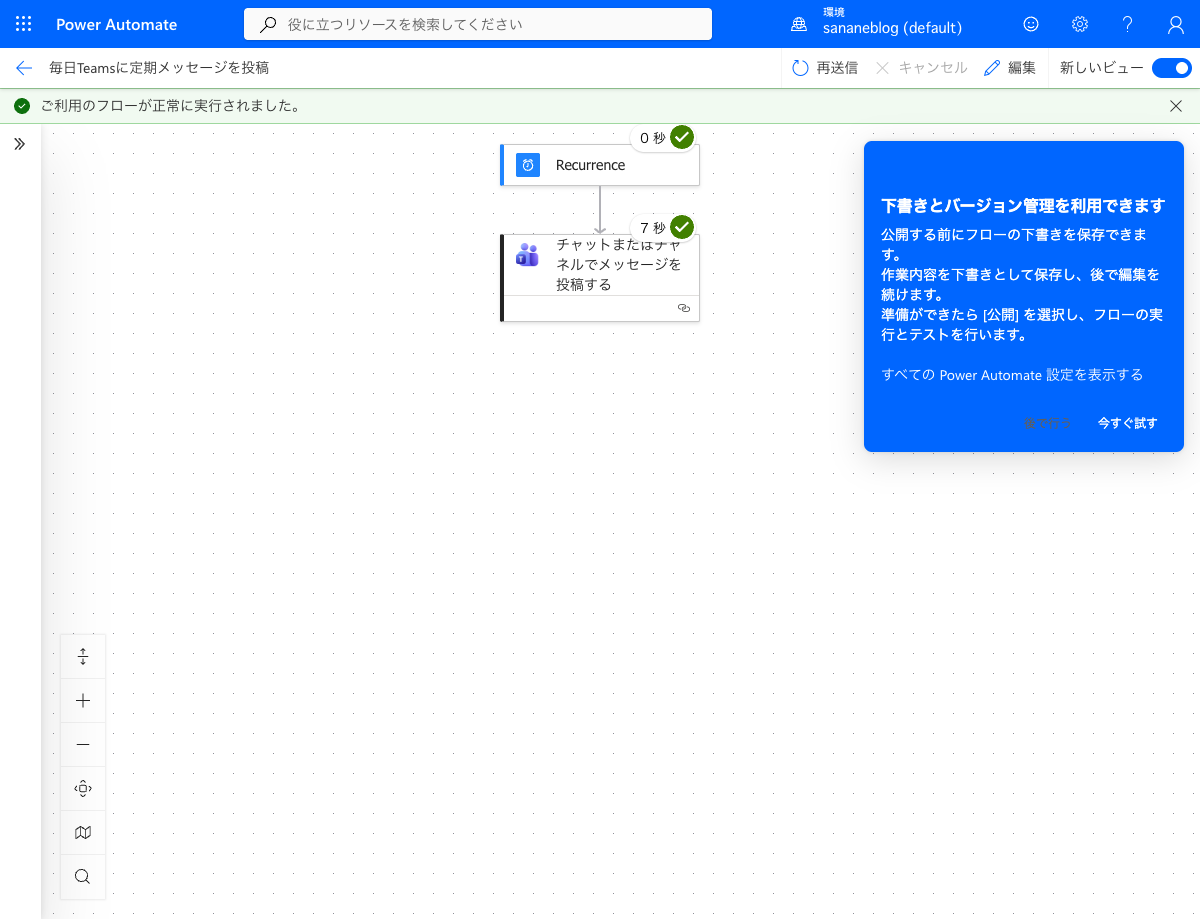The image size is (1200, 919).
Task: Select the Recurrence trigger card
Action: point(600,165)
